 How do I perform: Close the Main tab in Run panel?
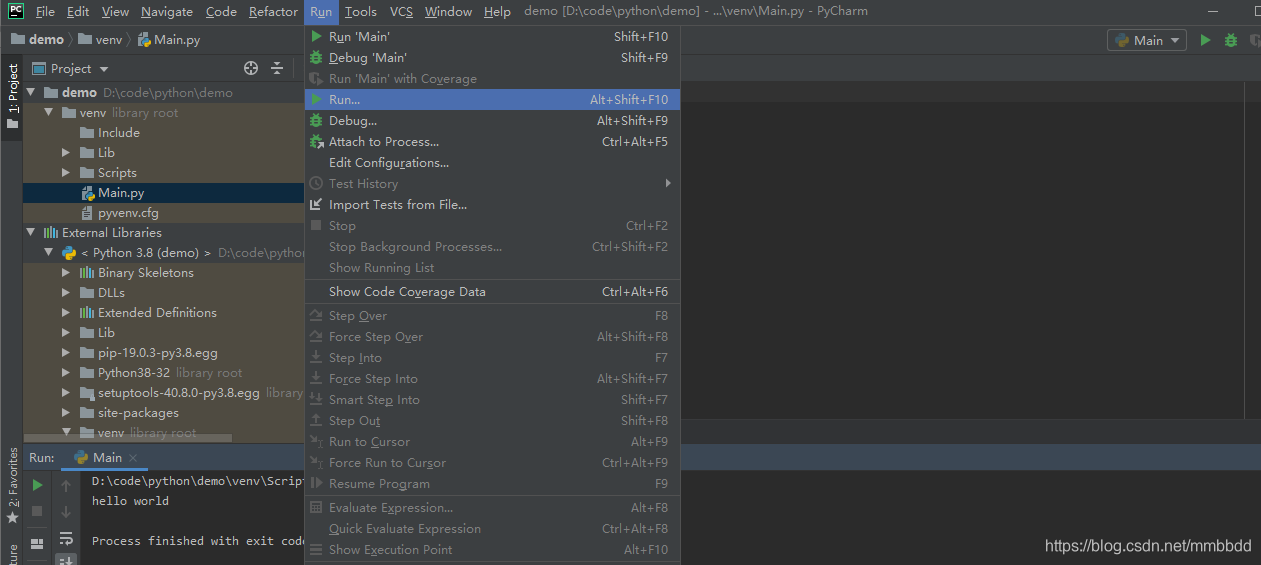(x=133, y=458)
